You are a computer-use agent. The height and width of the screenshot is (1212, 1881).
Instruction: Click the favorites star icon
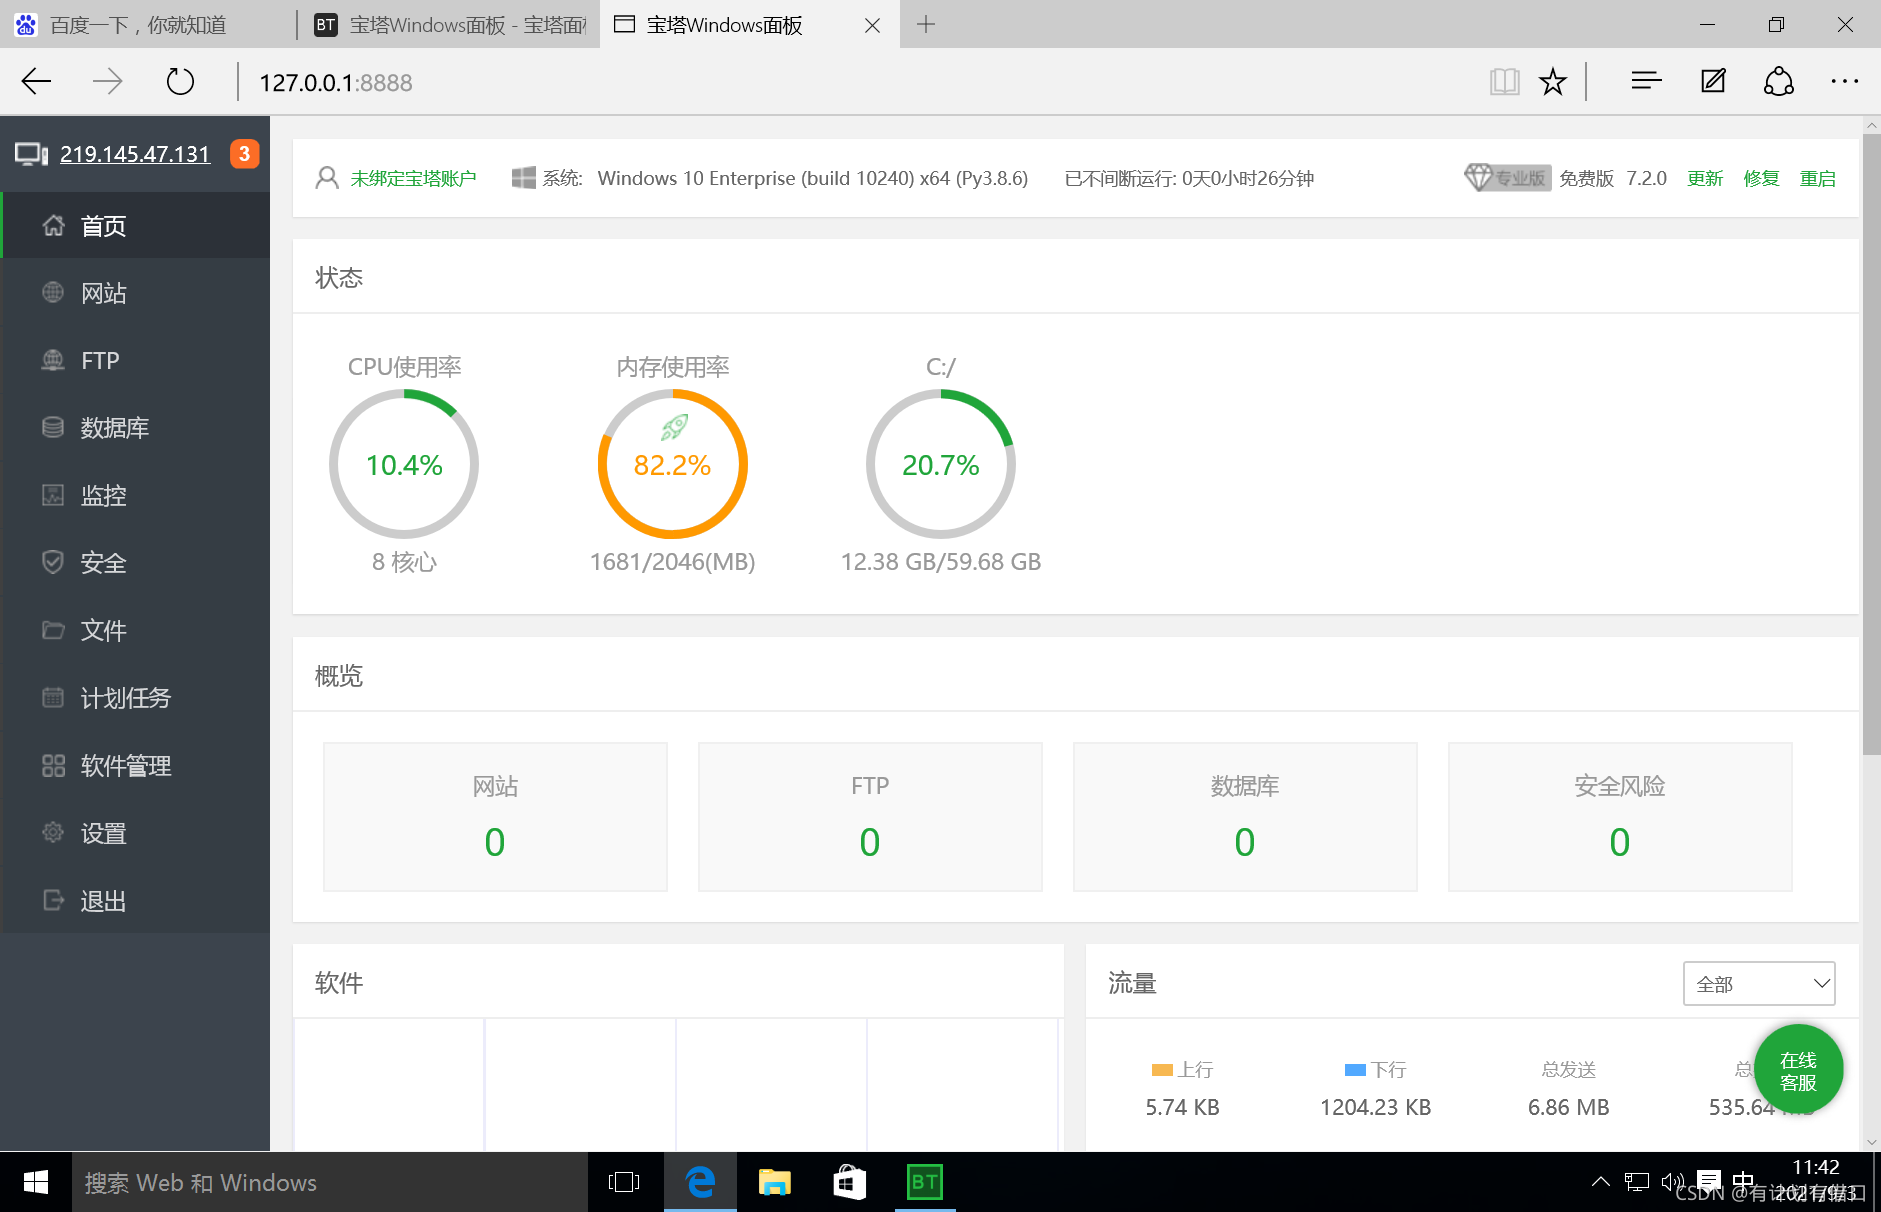click(1552, 82)
